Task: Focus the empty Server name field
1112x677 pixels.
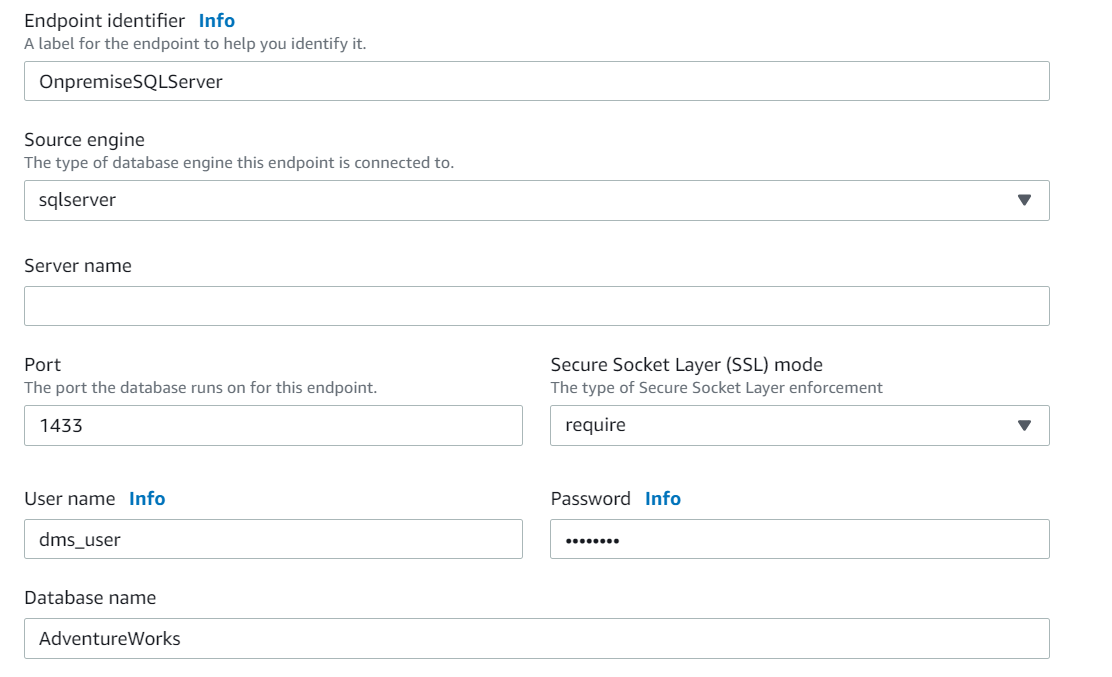Action: [x=536, y=306]
